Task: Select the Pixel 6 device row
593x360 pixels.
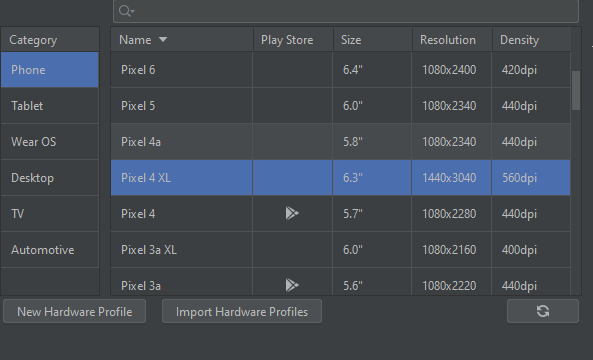Action: pyautogui.click(x=340, y=70)
